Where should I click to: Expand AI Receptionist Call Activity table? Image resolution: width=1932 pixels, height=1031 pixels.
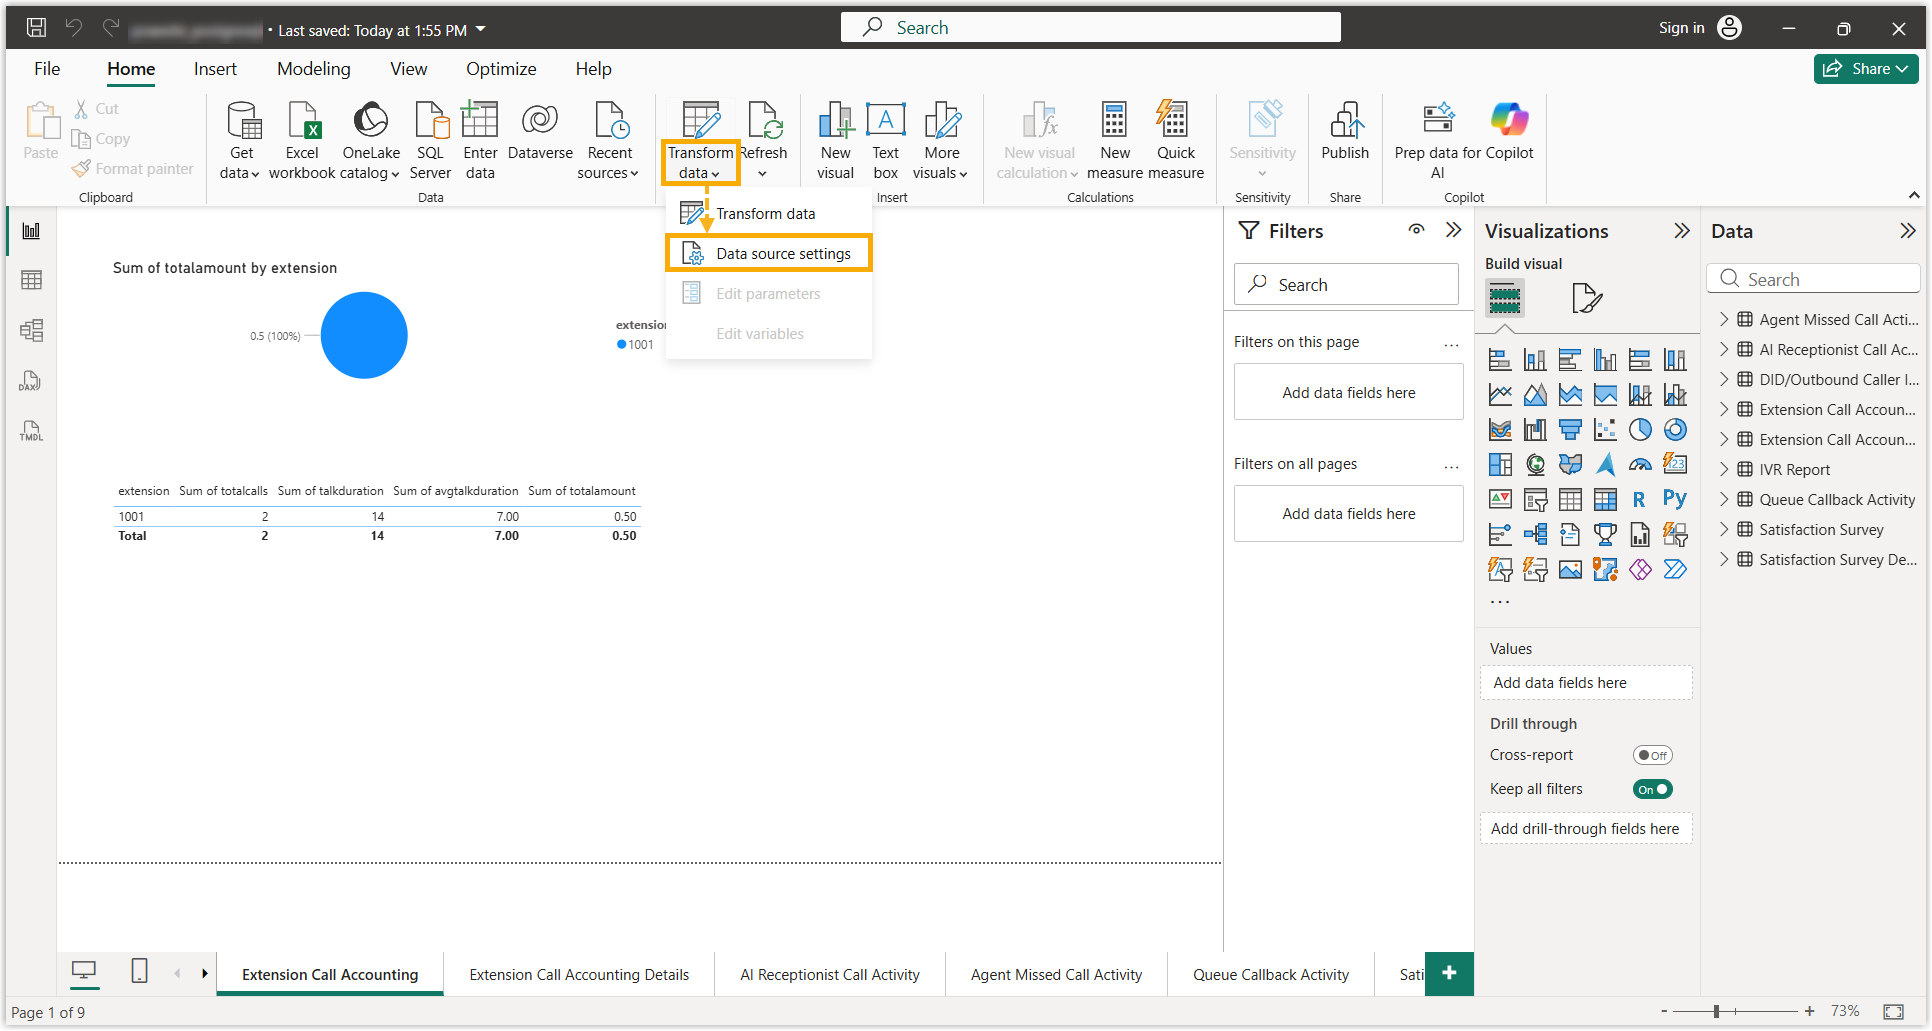[1724, 349]
